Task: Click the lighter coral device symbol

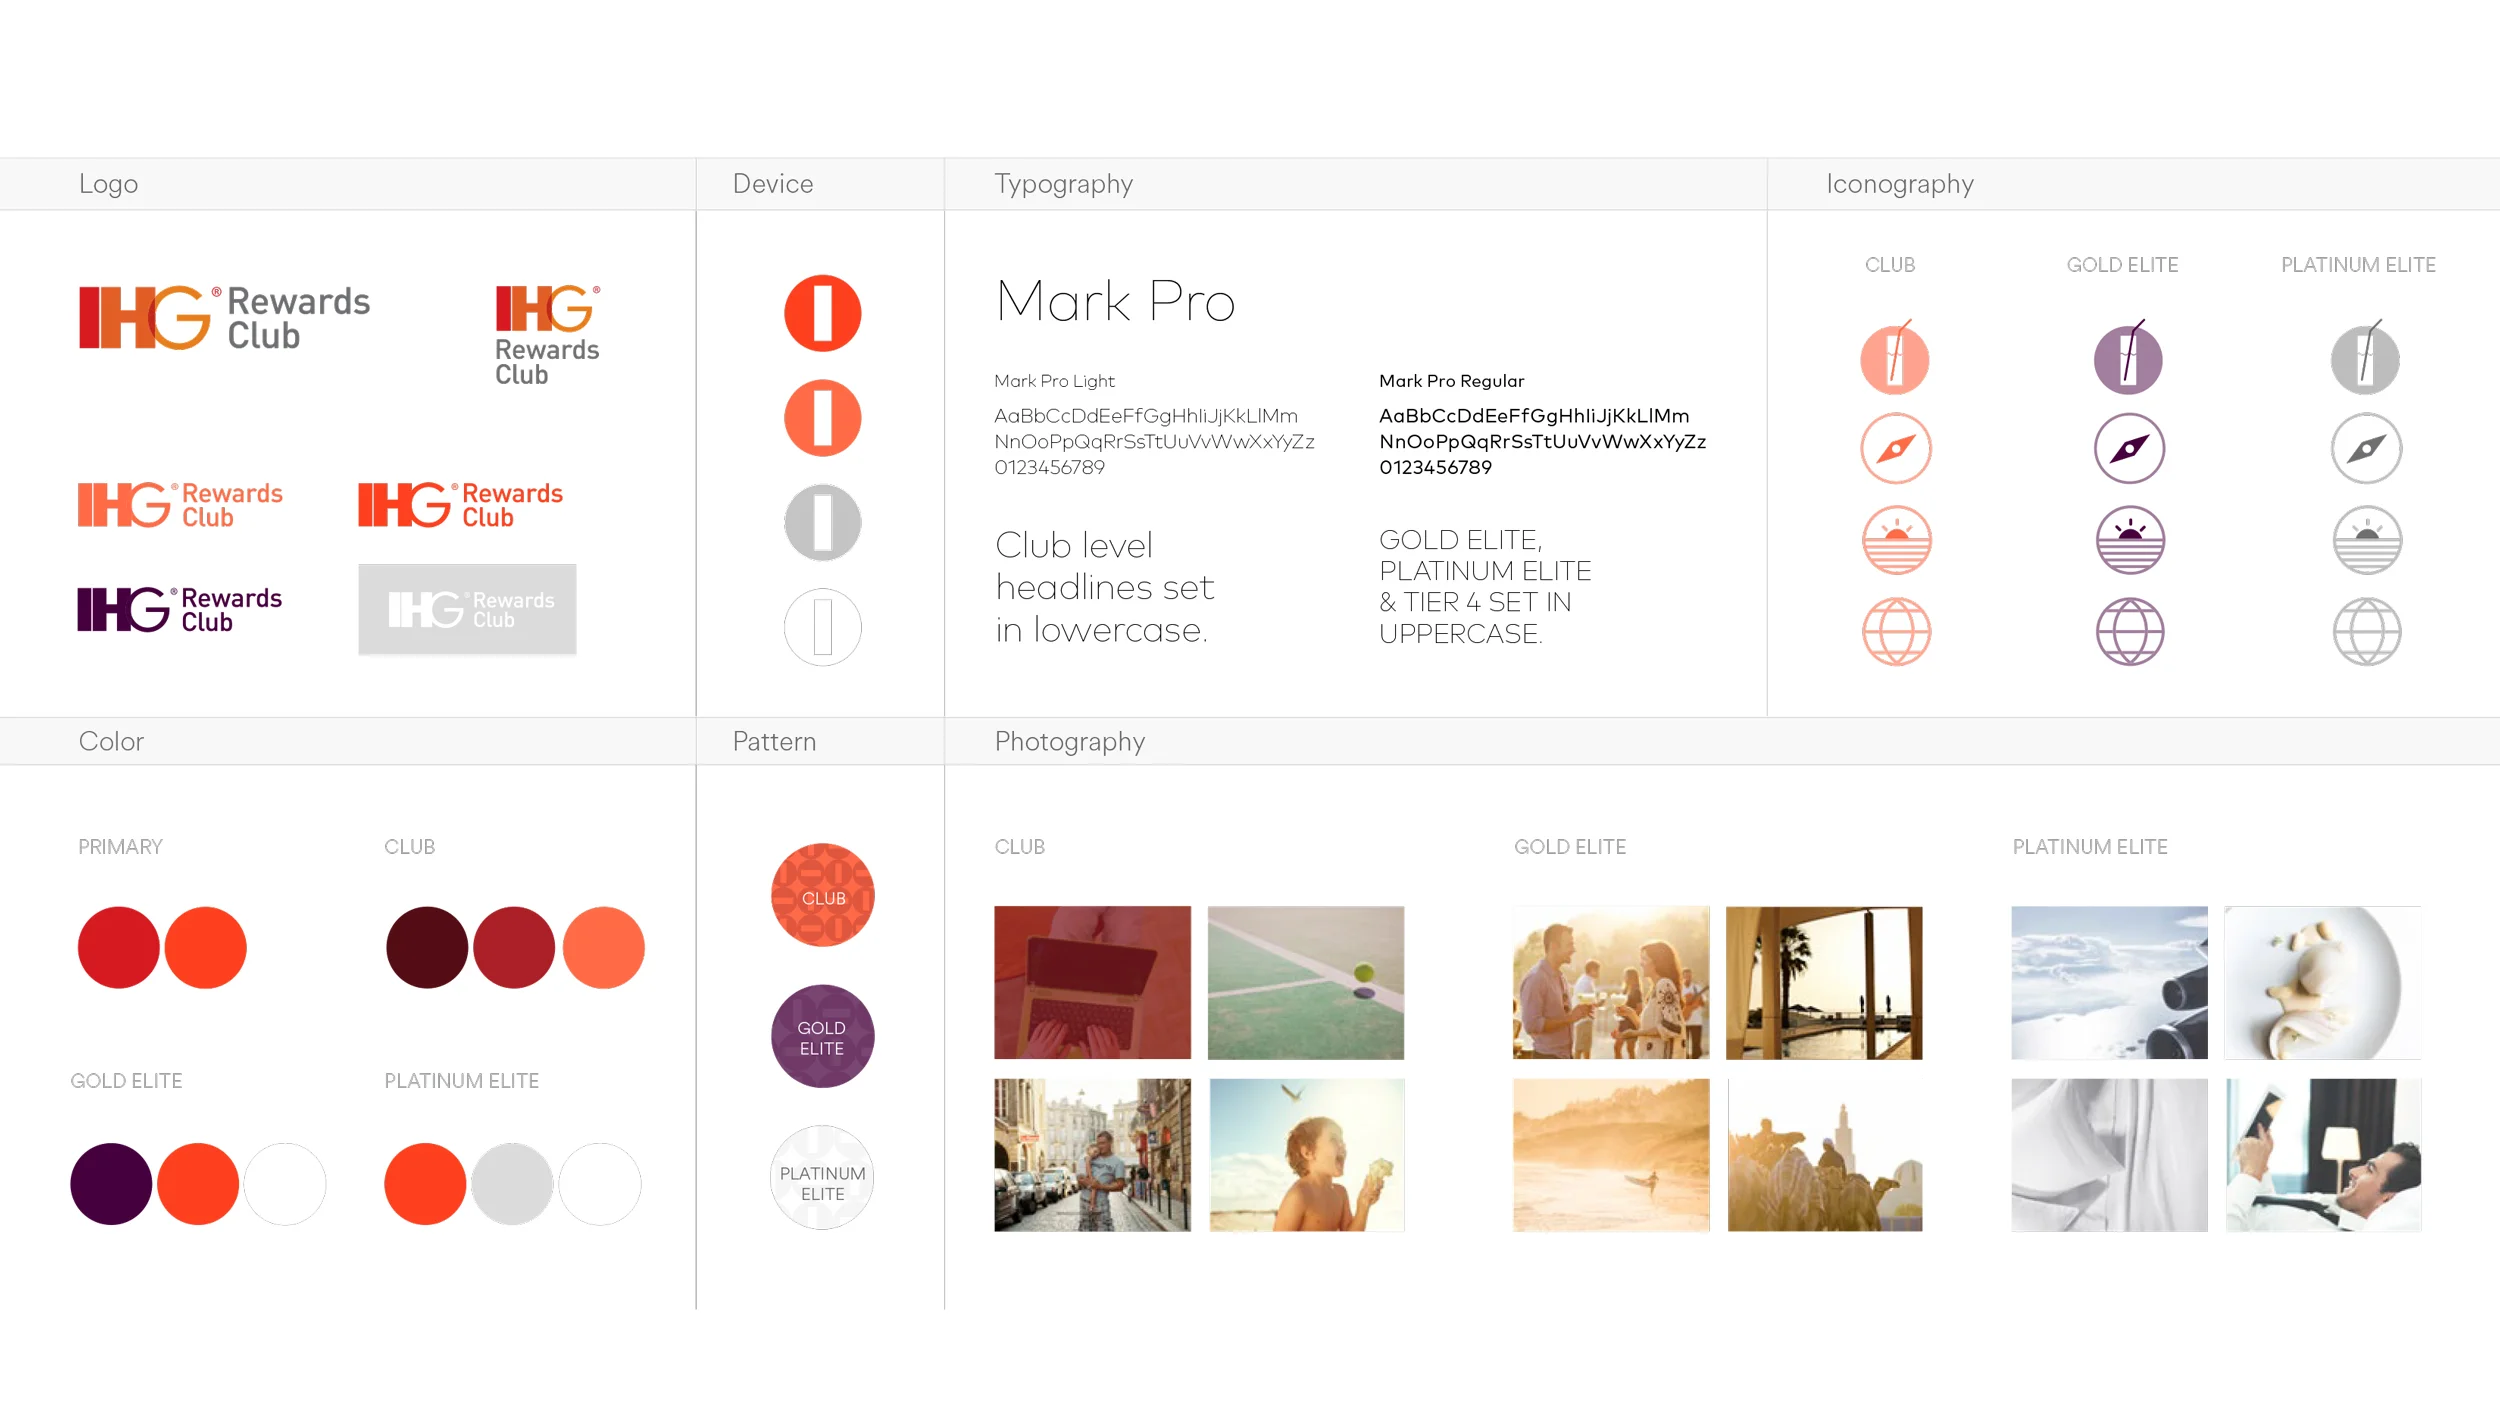Action: pos(823,418)
